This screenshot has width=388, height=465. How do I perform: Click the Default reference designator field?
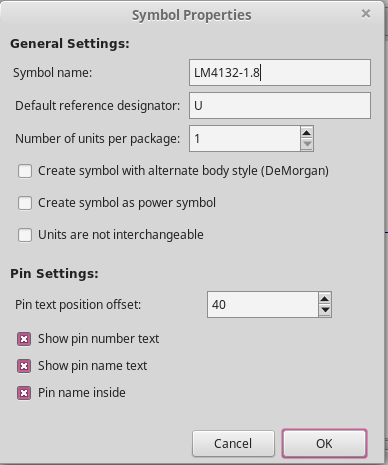pos(280,105)
